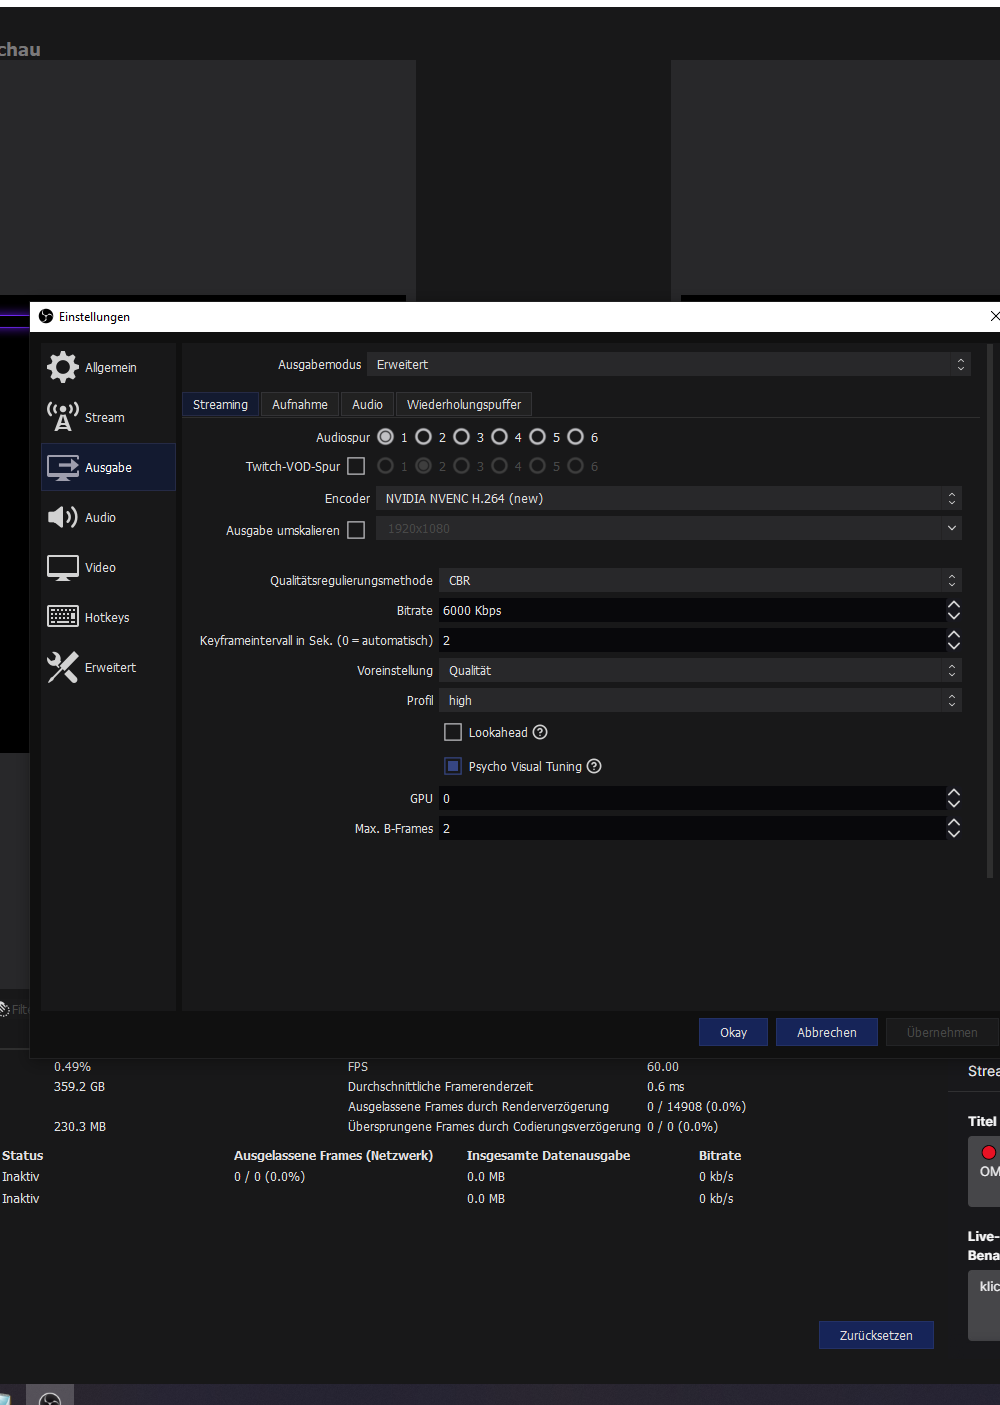1000x1405 pixels.
Task: Open the Hotkeys keyboard icon section
Action: point(63,617)
